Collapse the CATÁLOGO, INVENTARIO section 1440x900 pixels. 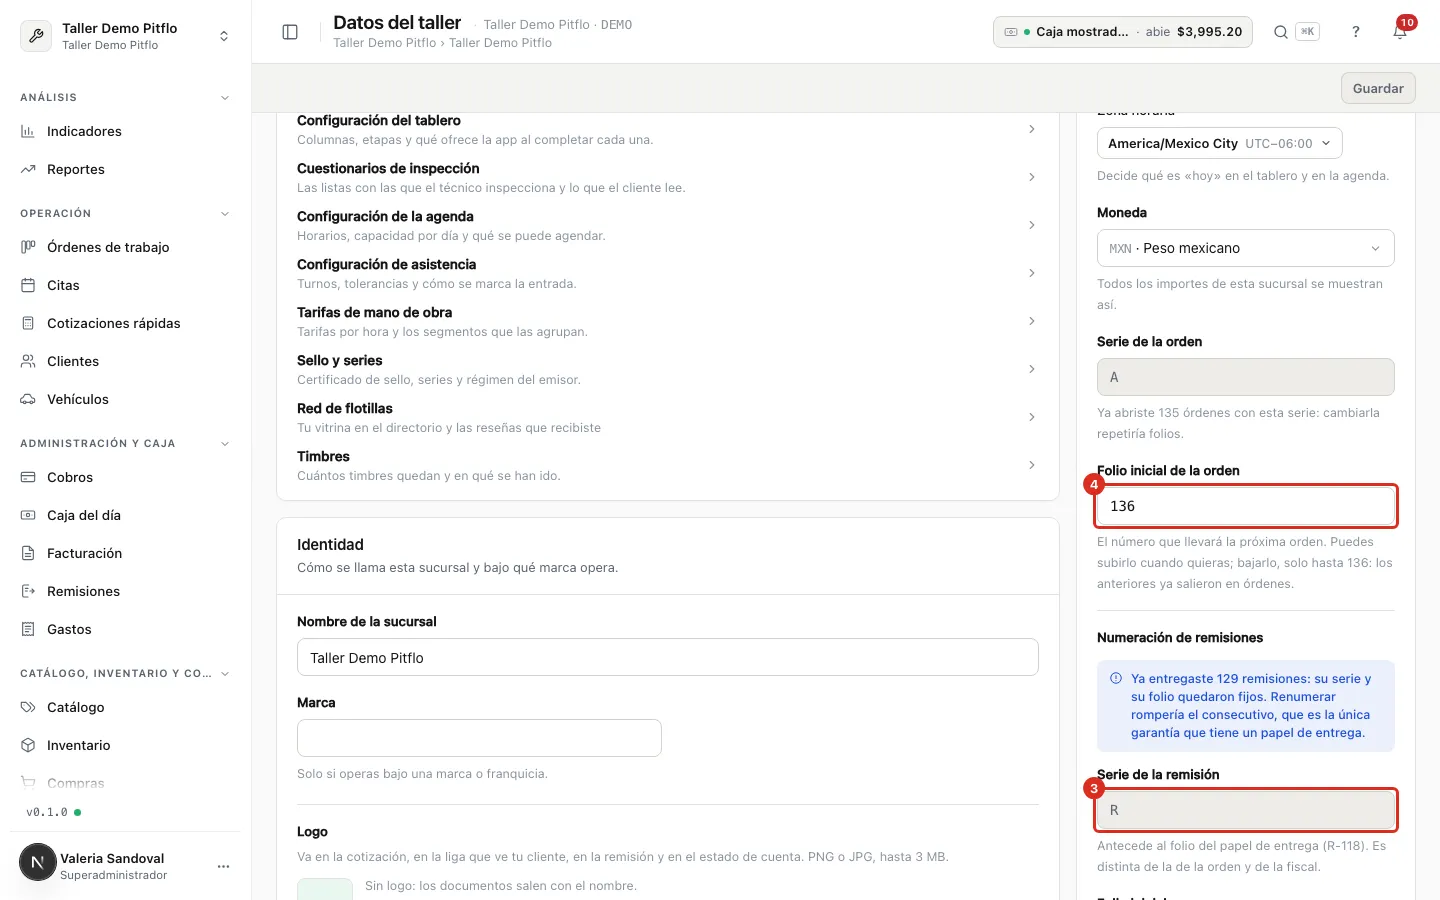(x=225, y=674)
